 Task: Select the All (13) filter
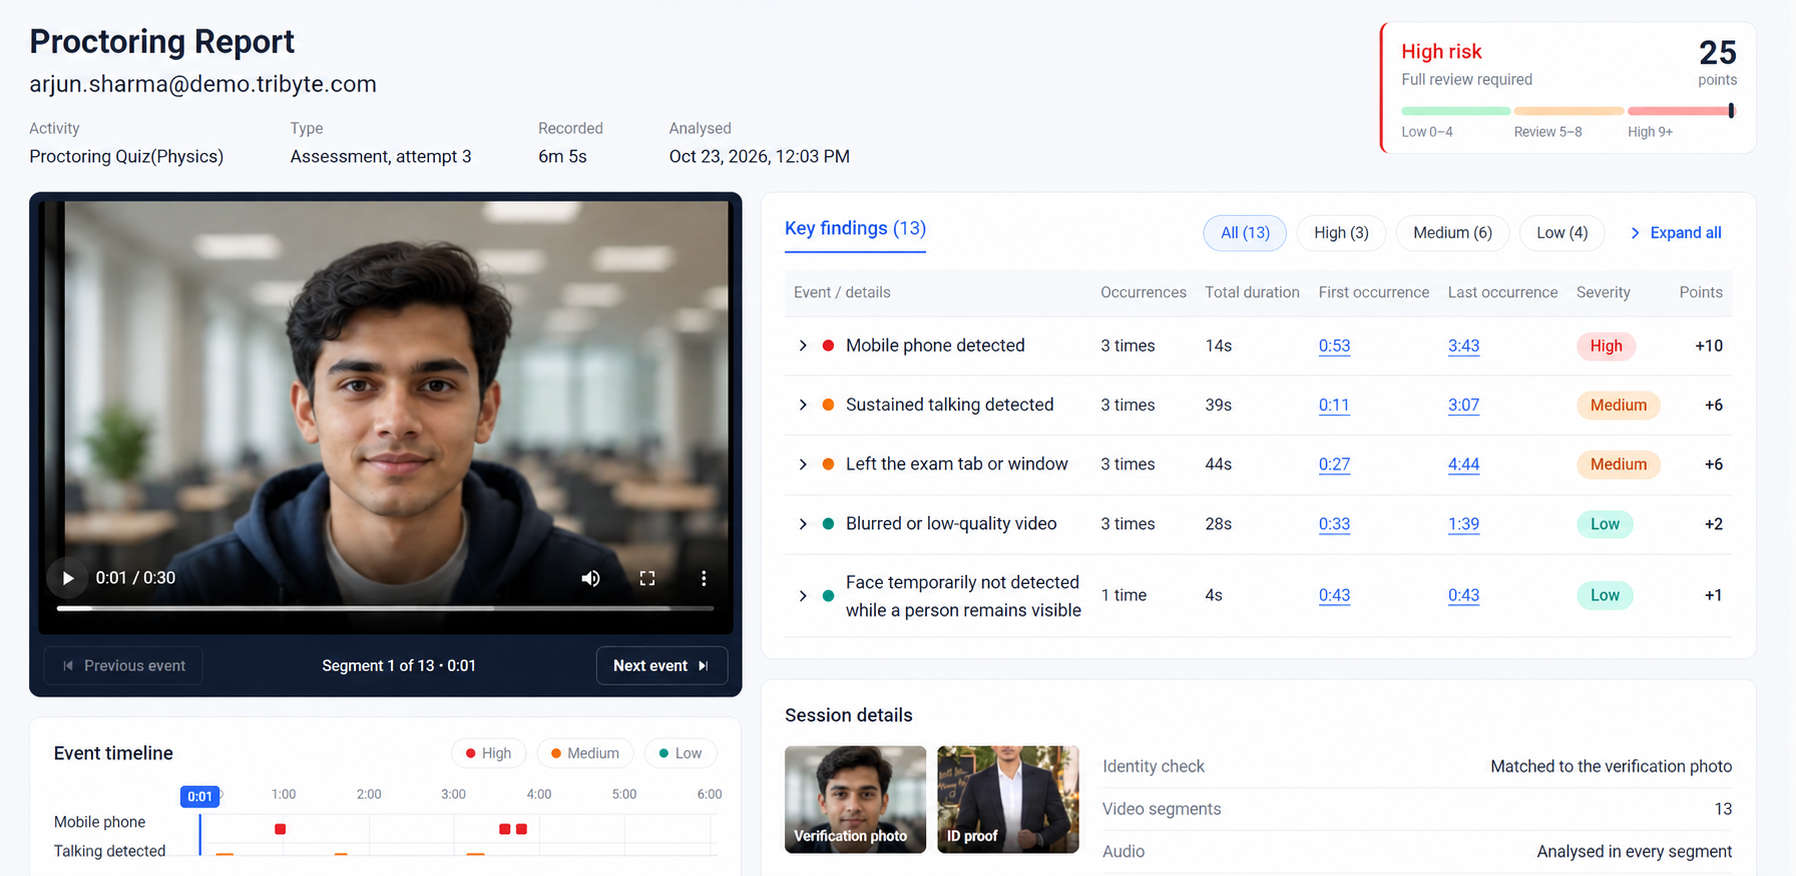coord(1245,233)
